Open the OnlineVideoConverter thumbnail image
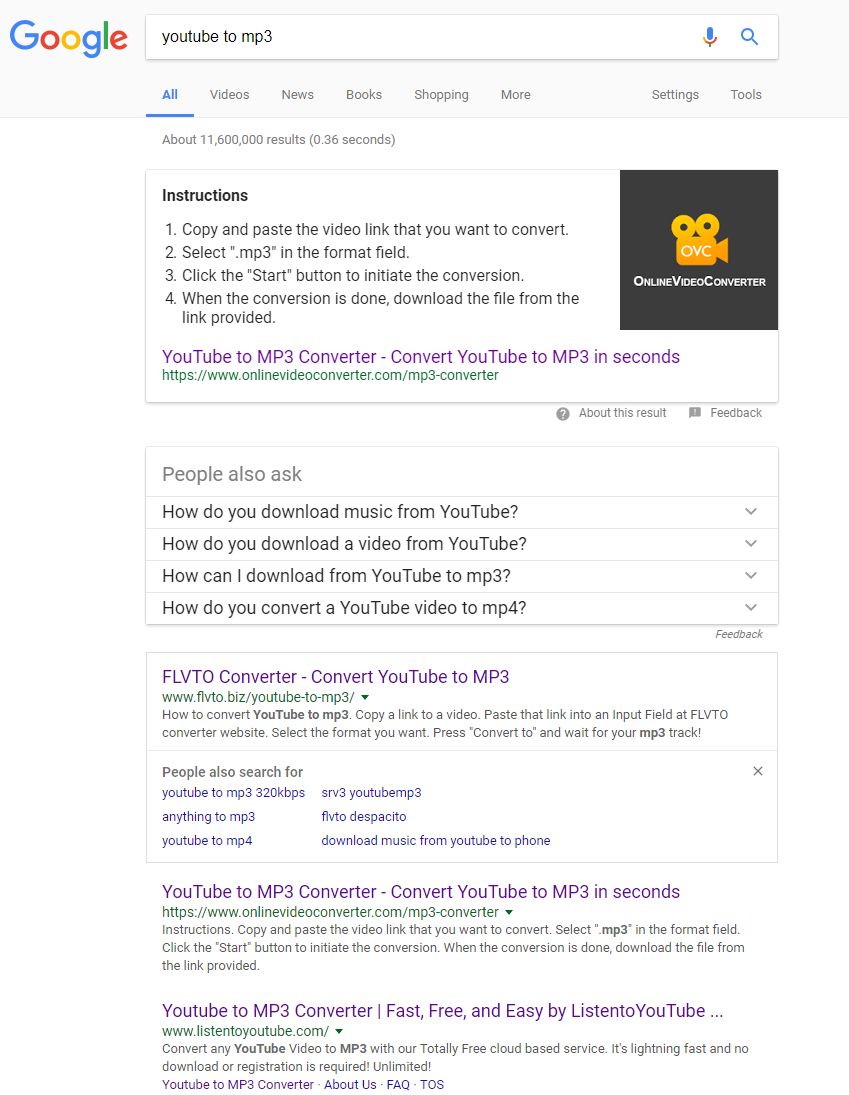The image size is (849, 1095). (699, 250)
